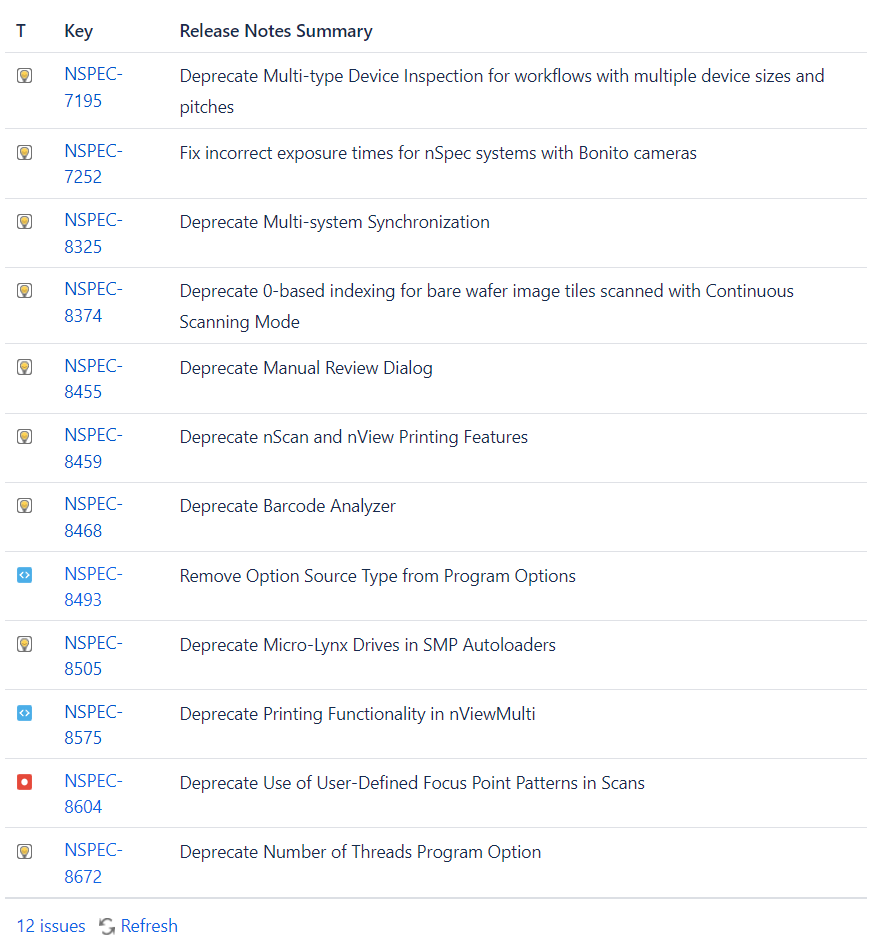The image size is (886, 948).
Task: Click the Release Notes Summary column header
Action: click(276, 31)
